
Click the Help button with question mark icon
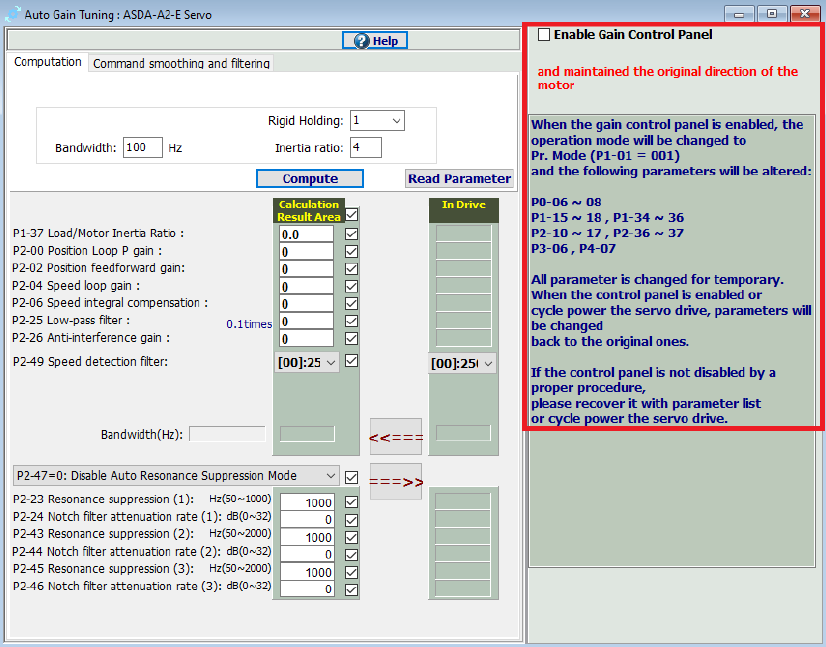click(x=375, y=40)
